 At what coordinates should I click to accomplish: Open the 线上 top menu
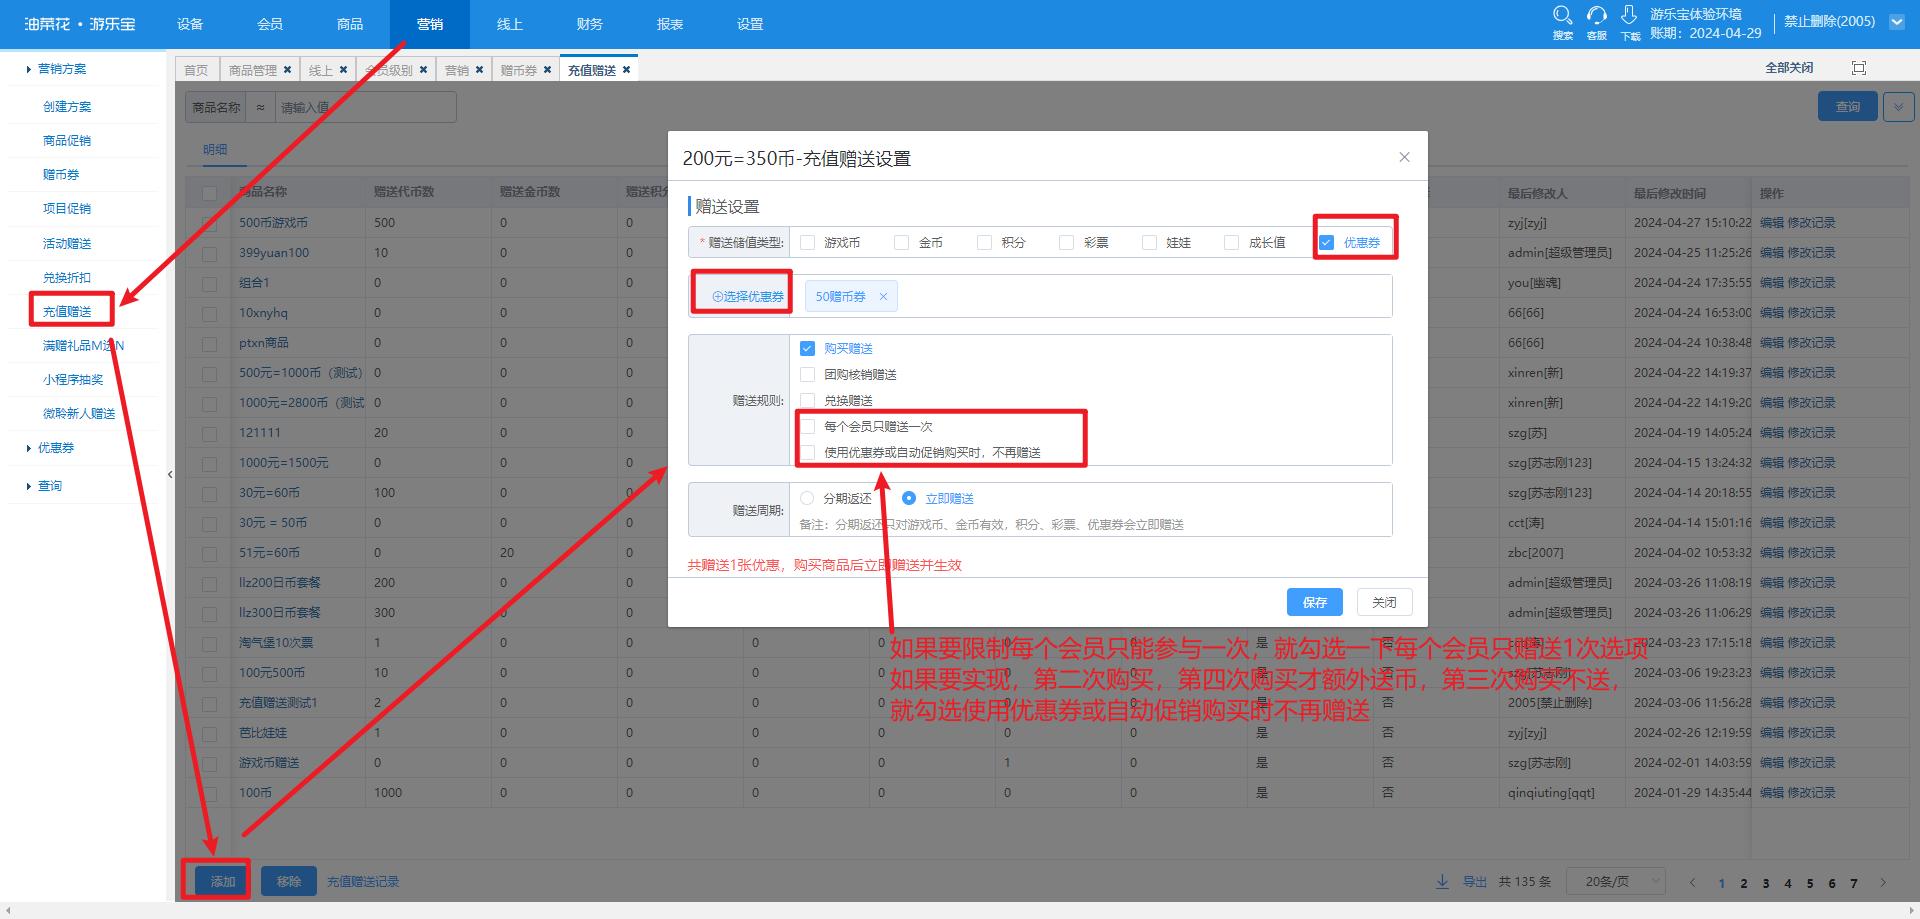[510, 24]
